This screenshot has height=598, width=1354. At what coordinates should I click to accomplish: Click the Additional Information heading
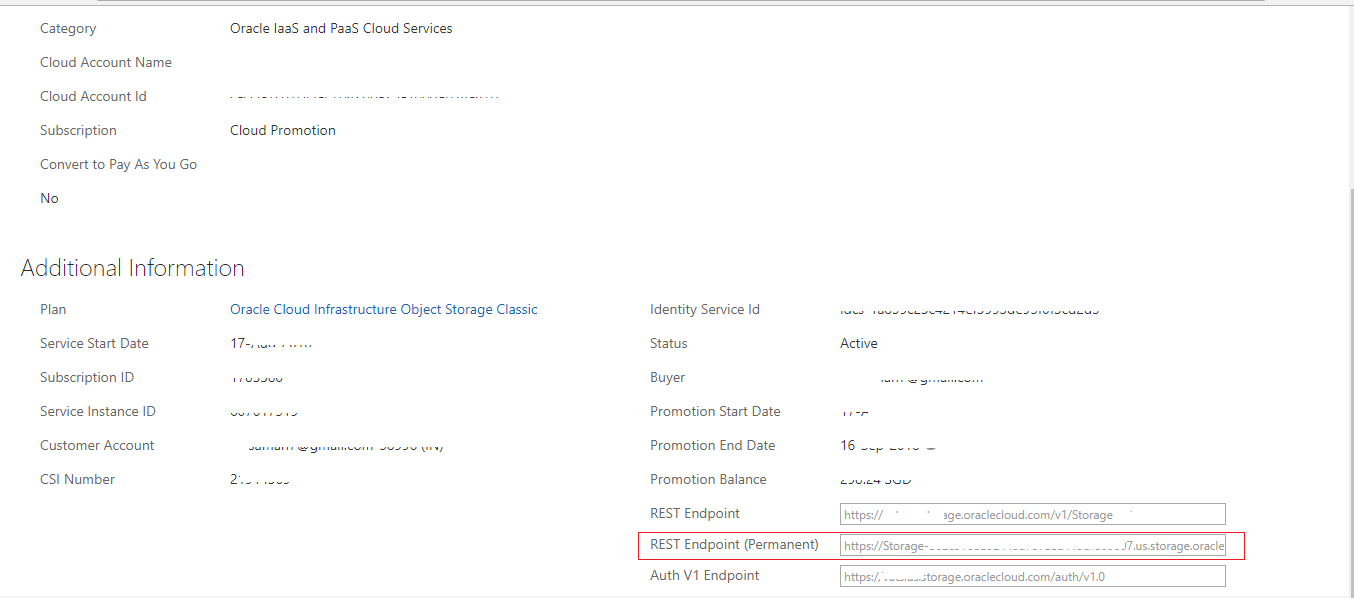133,268
